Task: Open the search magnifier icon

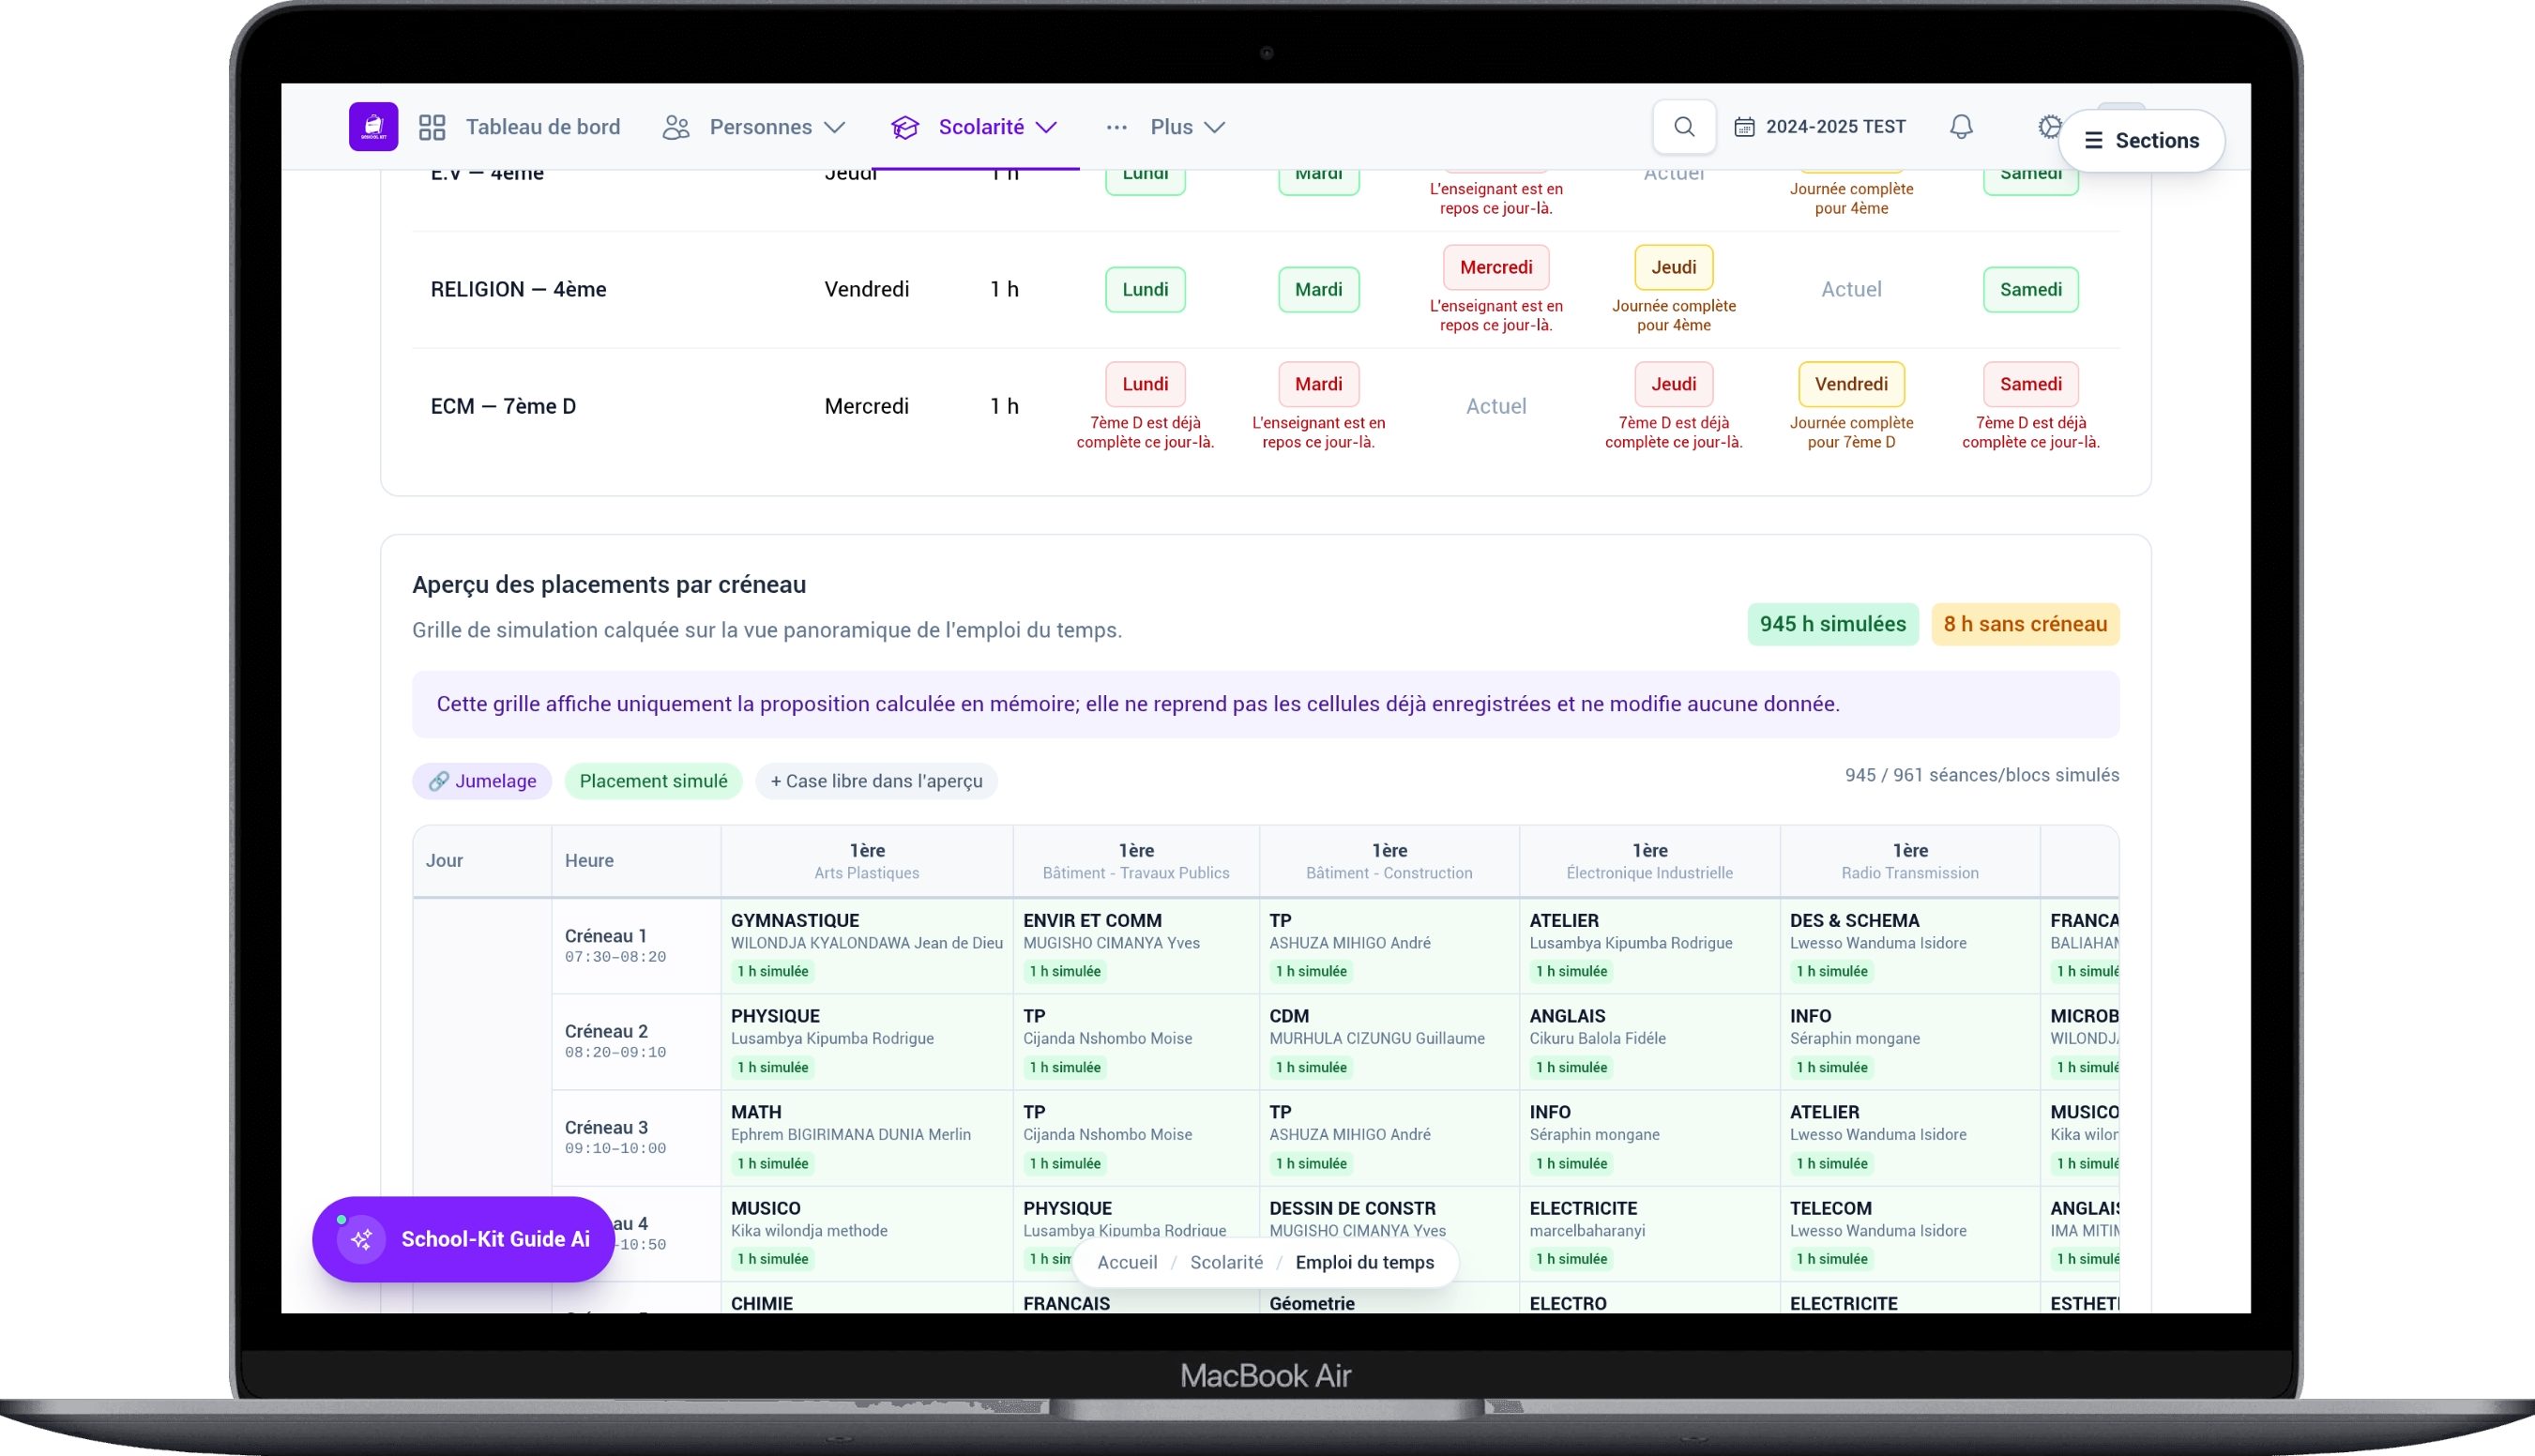Action: 1684,127
